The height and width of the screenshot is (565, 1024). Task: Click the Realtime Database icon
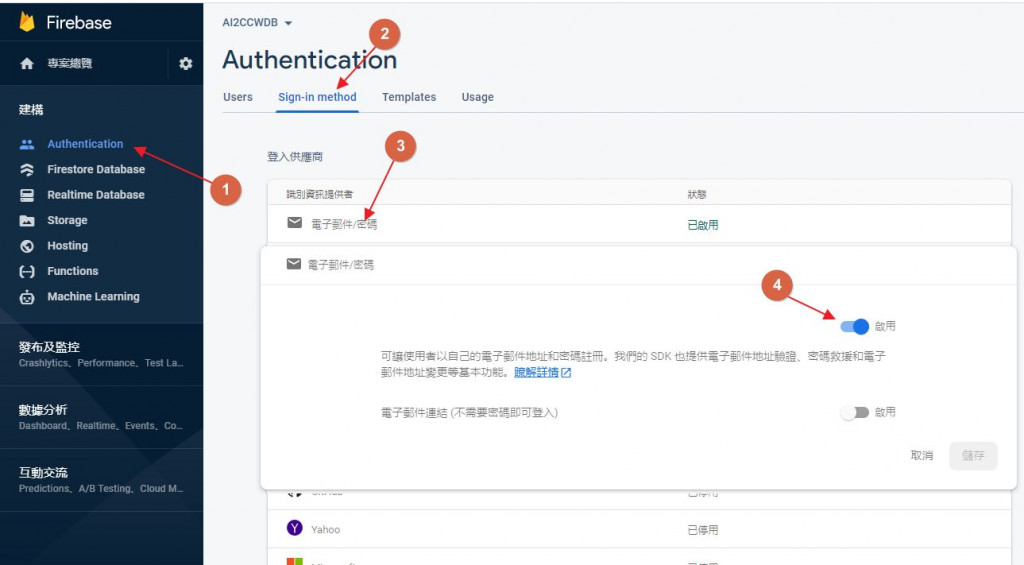[27, 195]
